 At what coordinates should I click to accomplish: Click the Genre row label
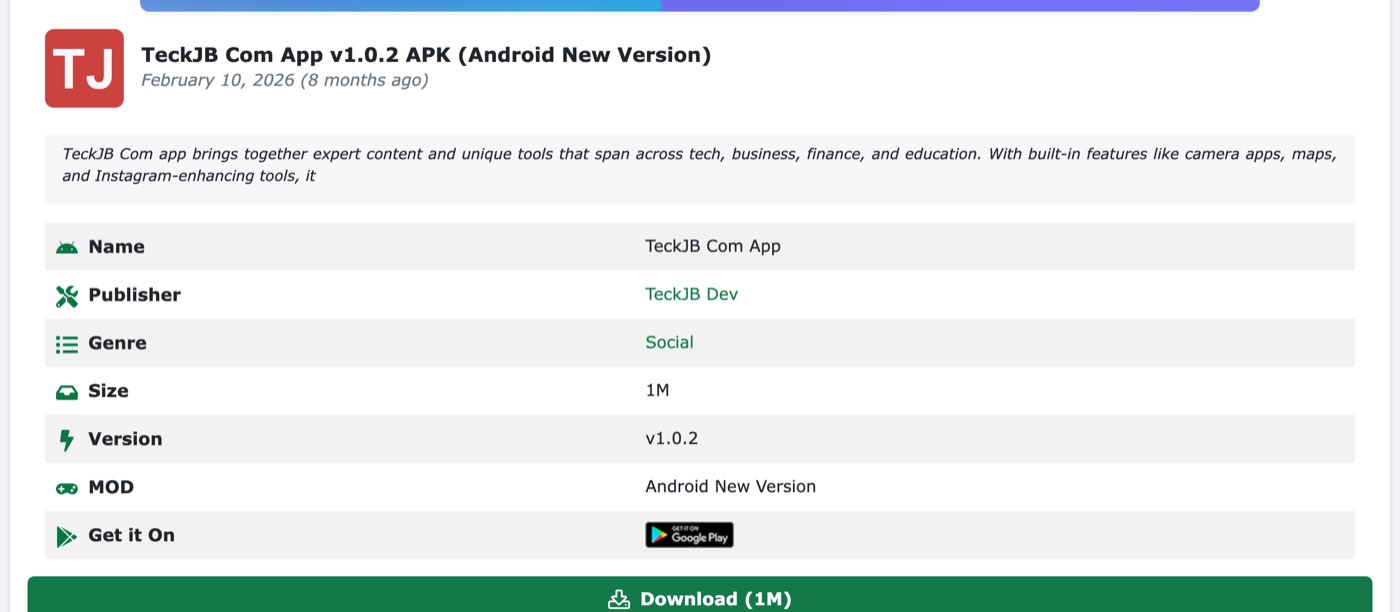117,343
